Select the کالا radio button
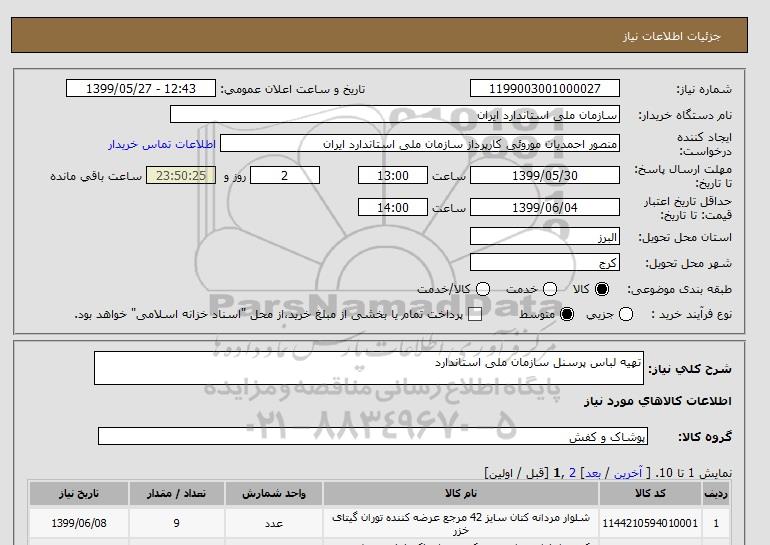Image resolution: width=770 pixels, height=545 pixels. click(602, 289)
